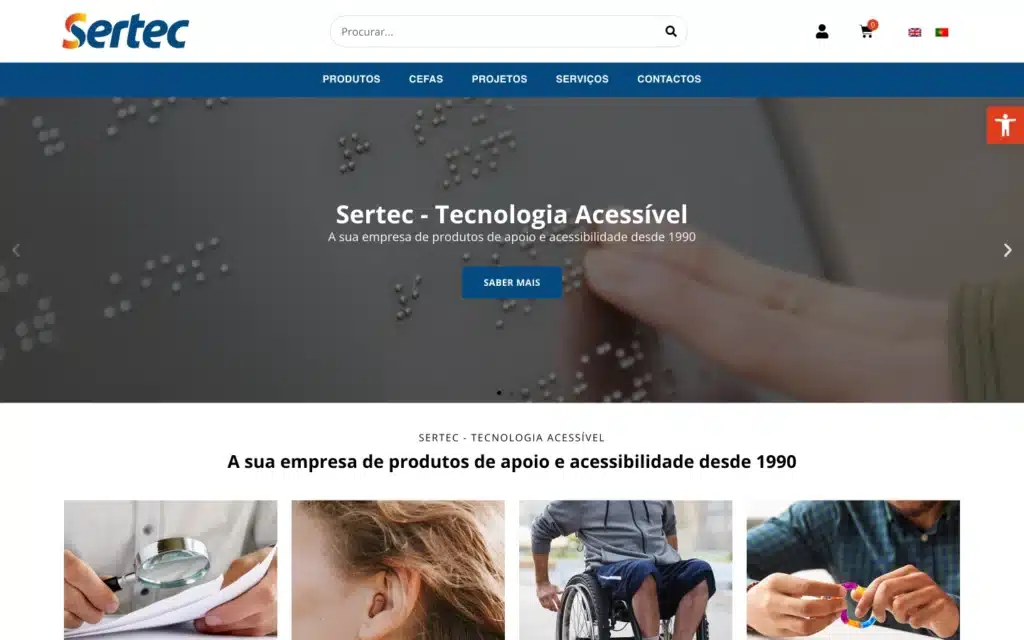Go to the CONTACTOS page
This screenshot has width=1024, height=640.
point(669,79)
